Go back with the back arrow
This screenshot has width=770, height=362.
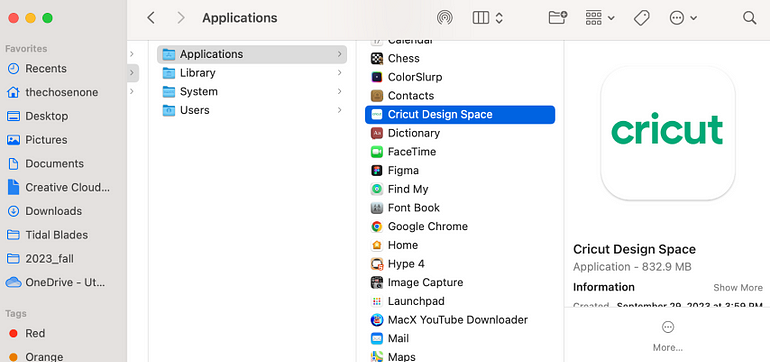151,18
